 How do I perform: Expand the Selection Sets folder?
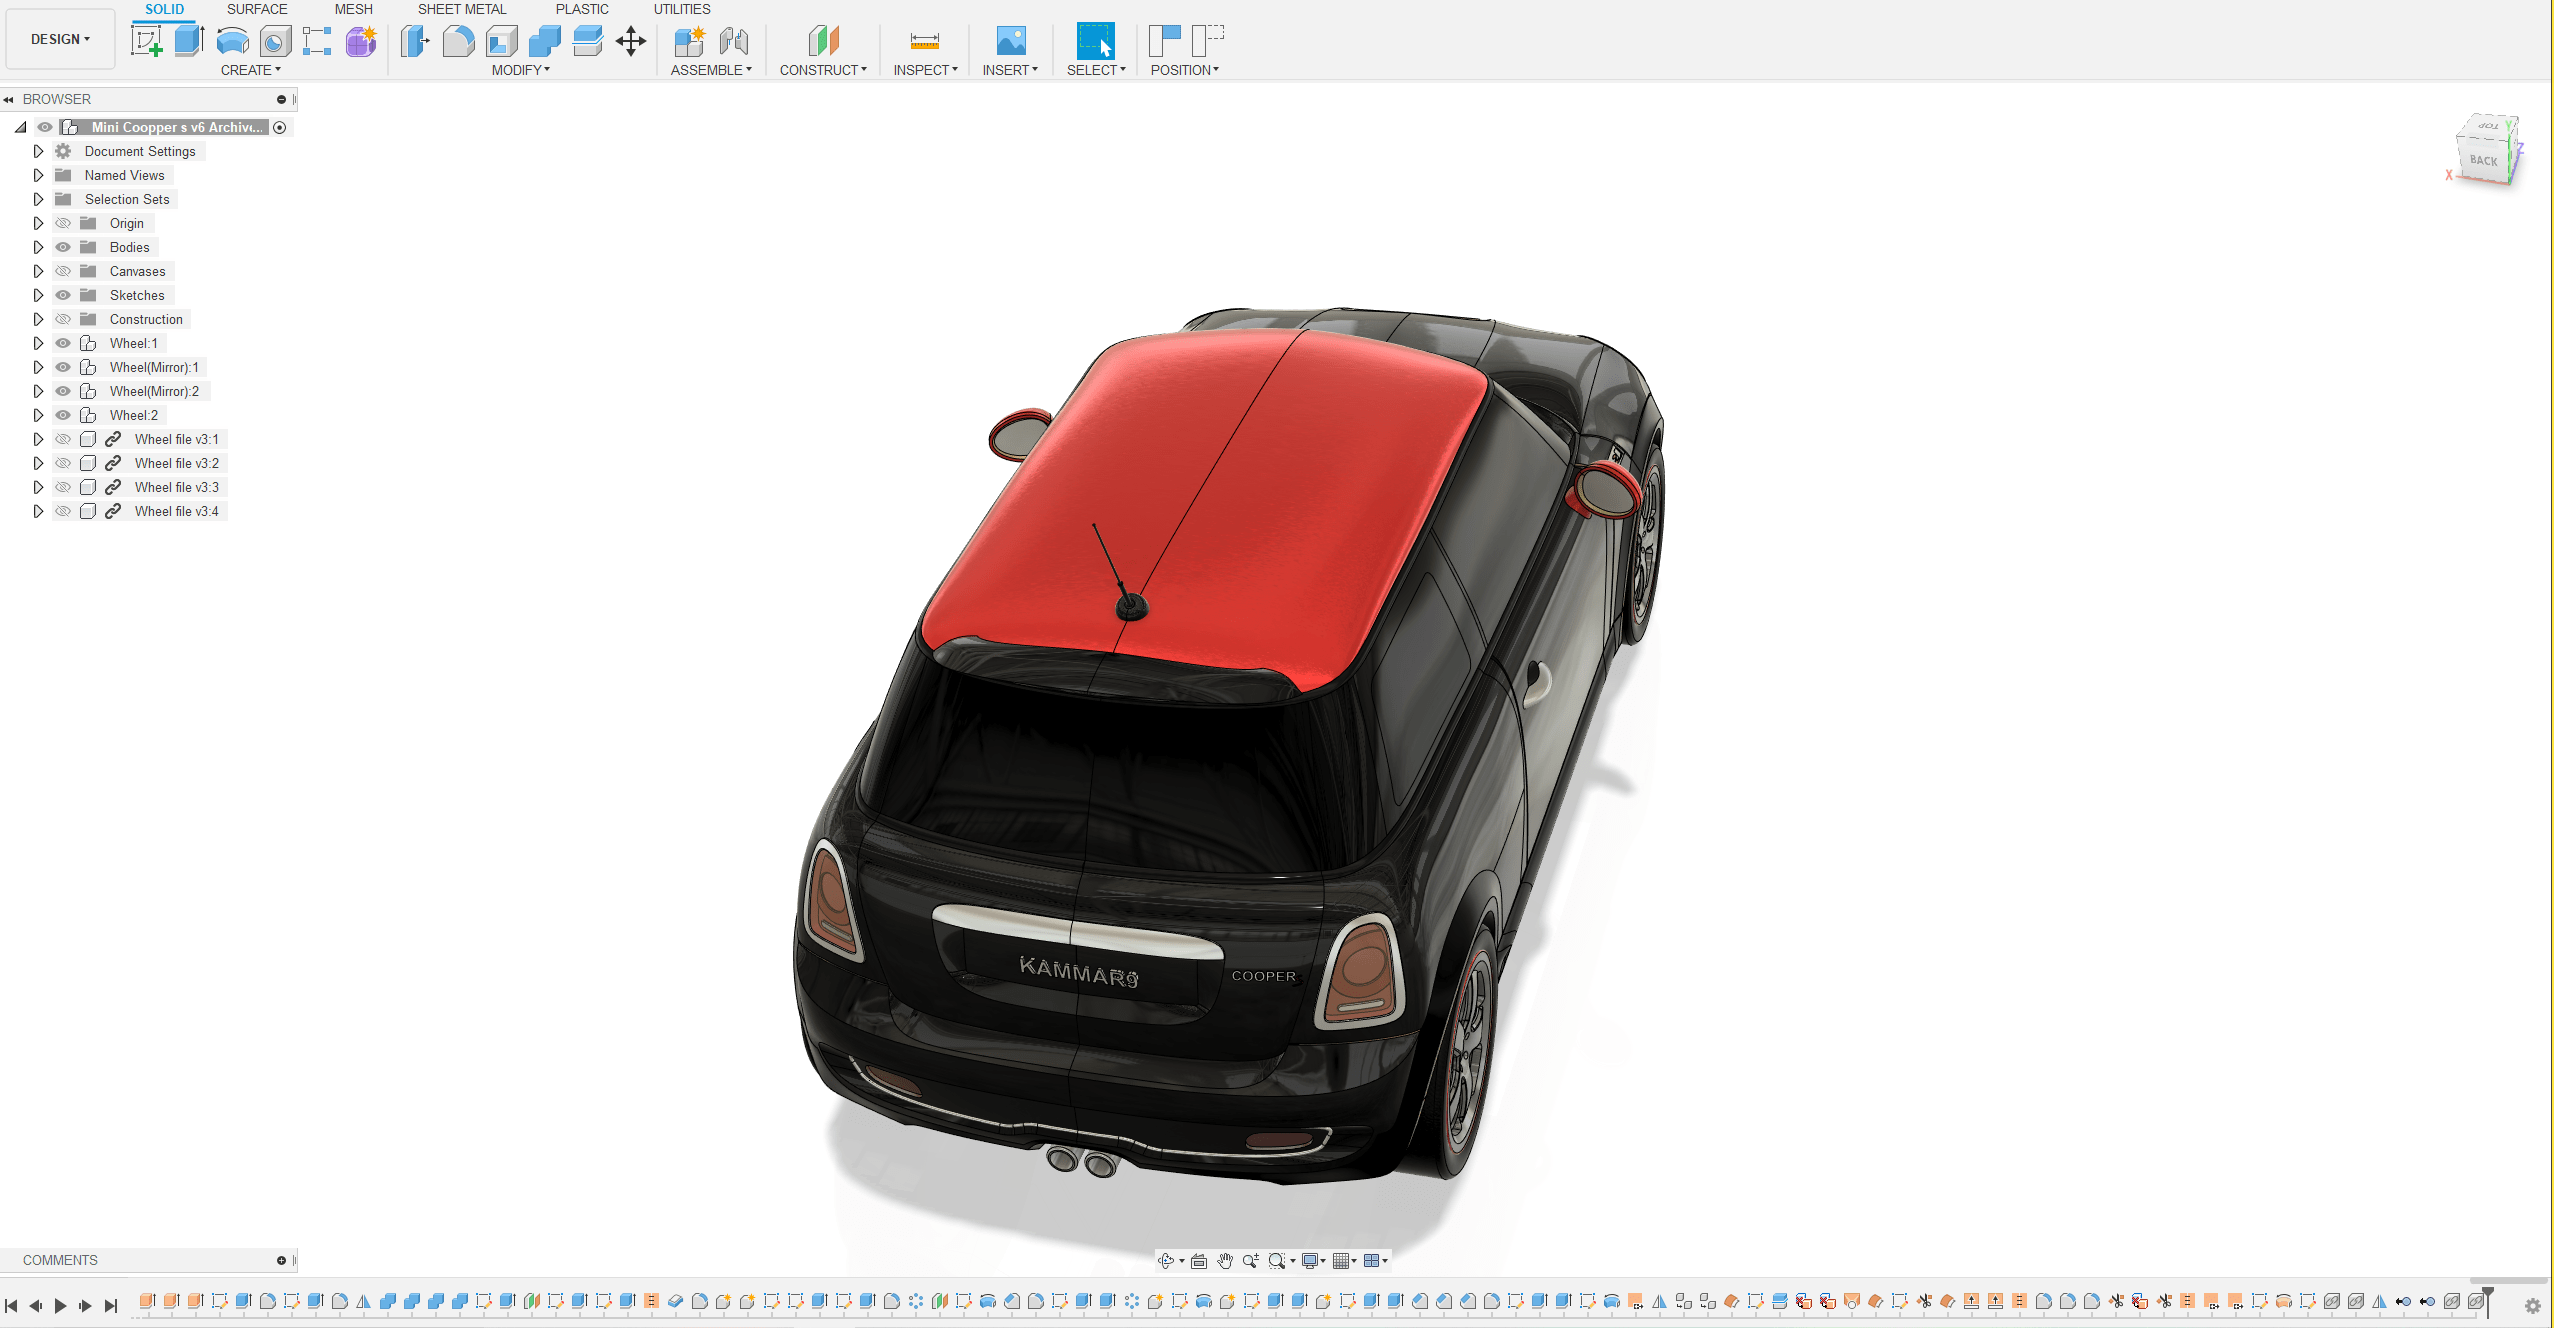click(38, 199)
